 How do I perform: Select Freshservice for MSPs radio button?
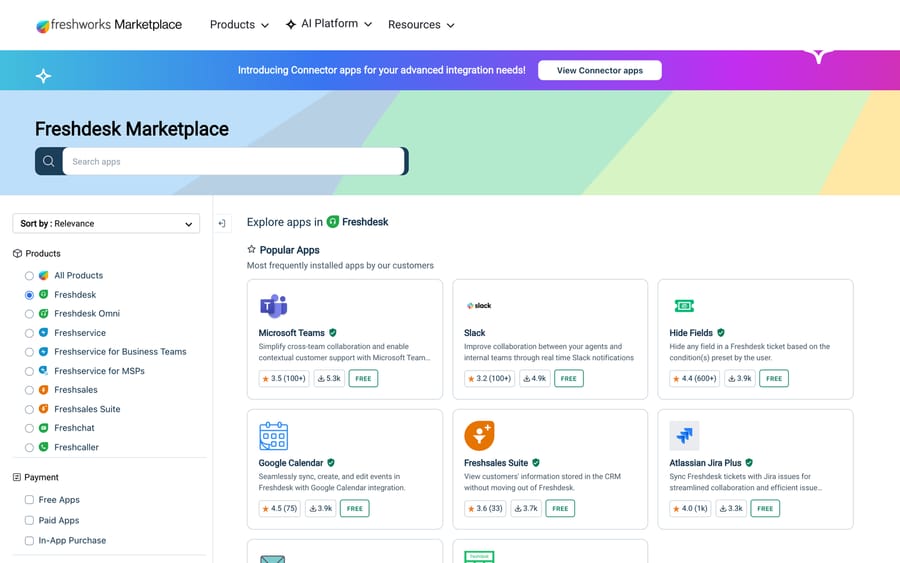click(29, 371)
